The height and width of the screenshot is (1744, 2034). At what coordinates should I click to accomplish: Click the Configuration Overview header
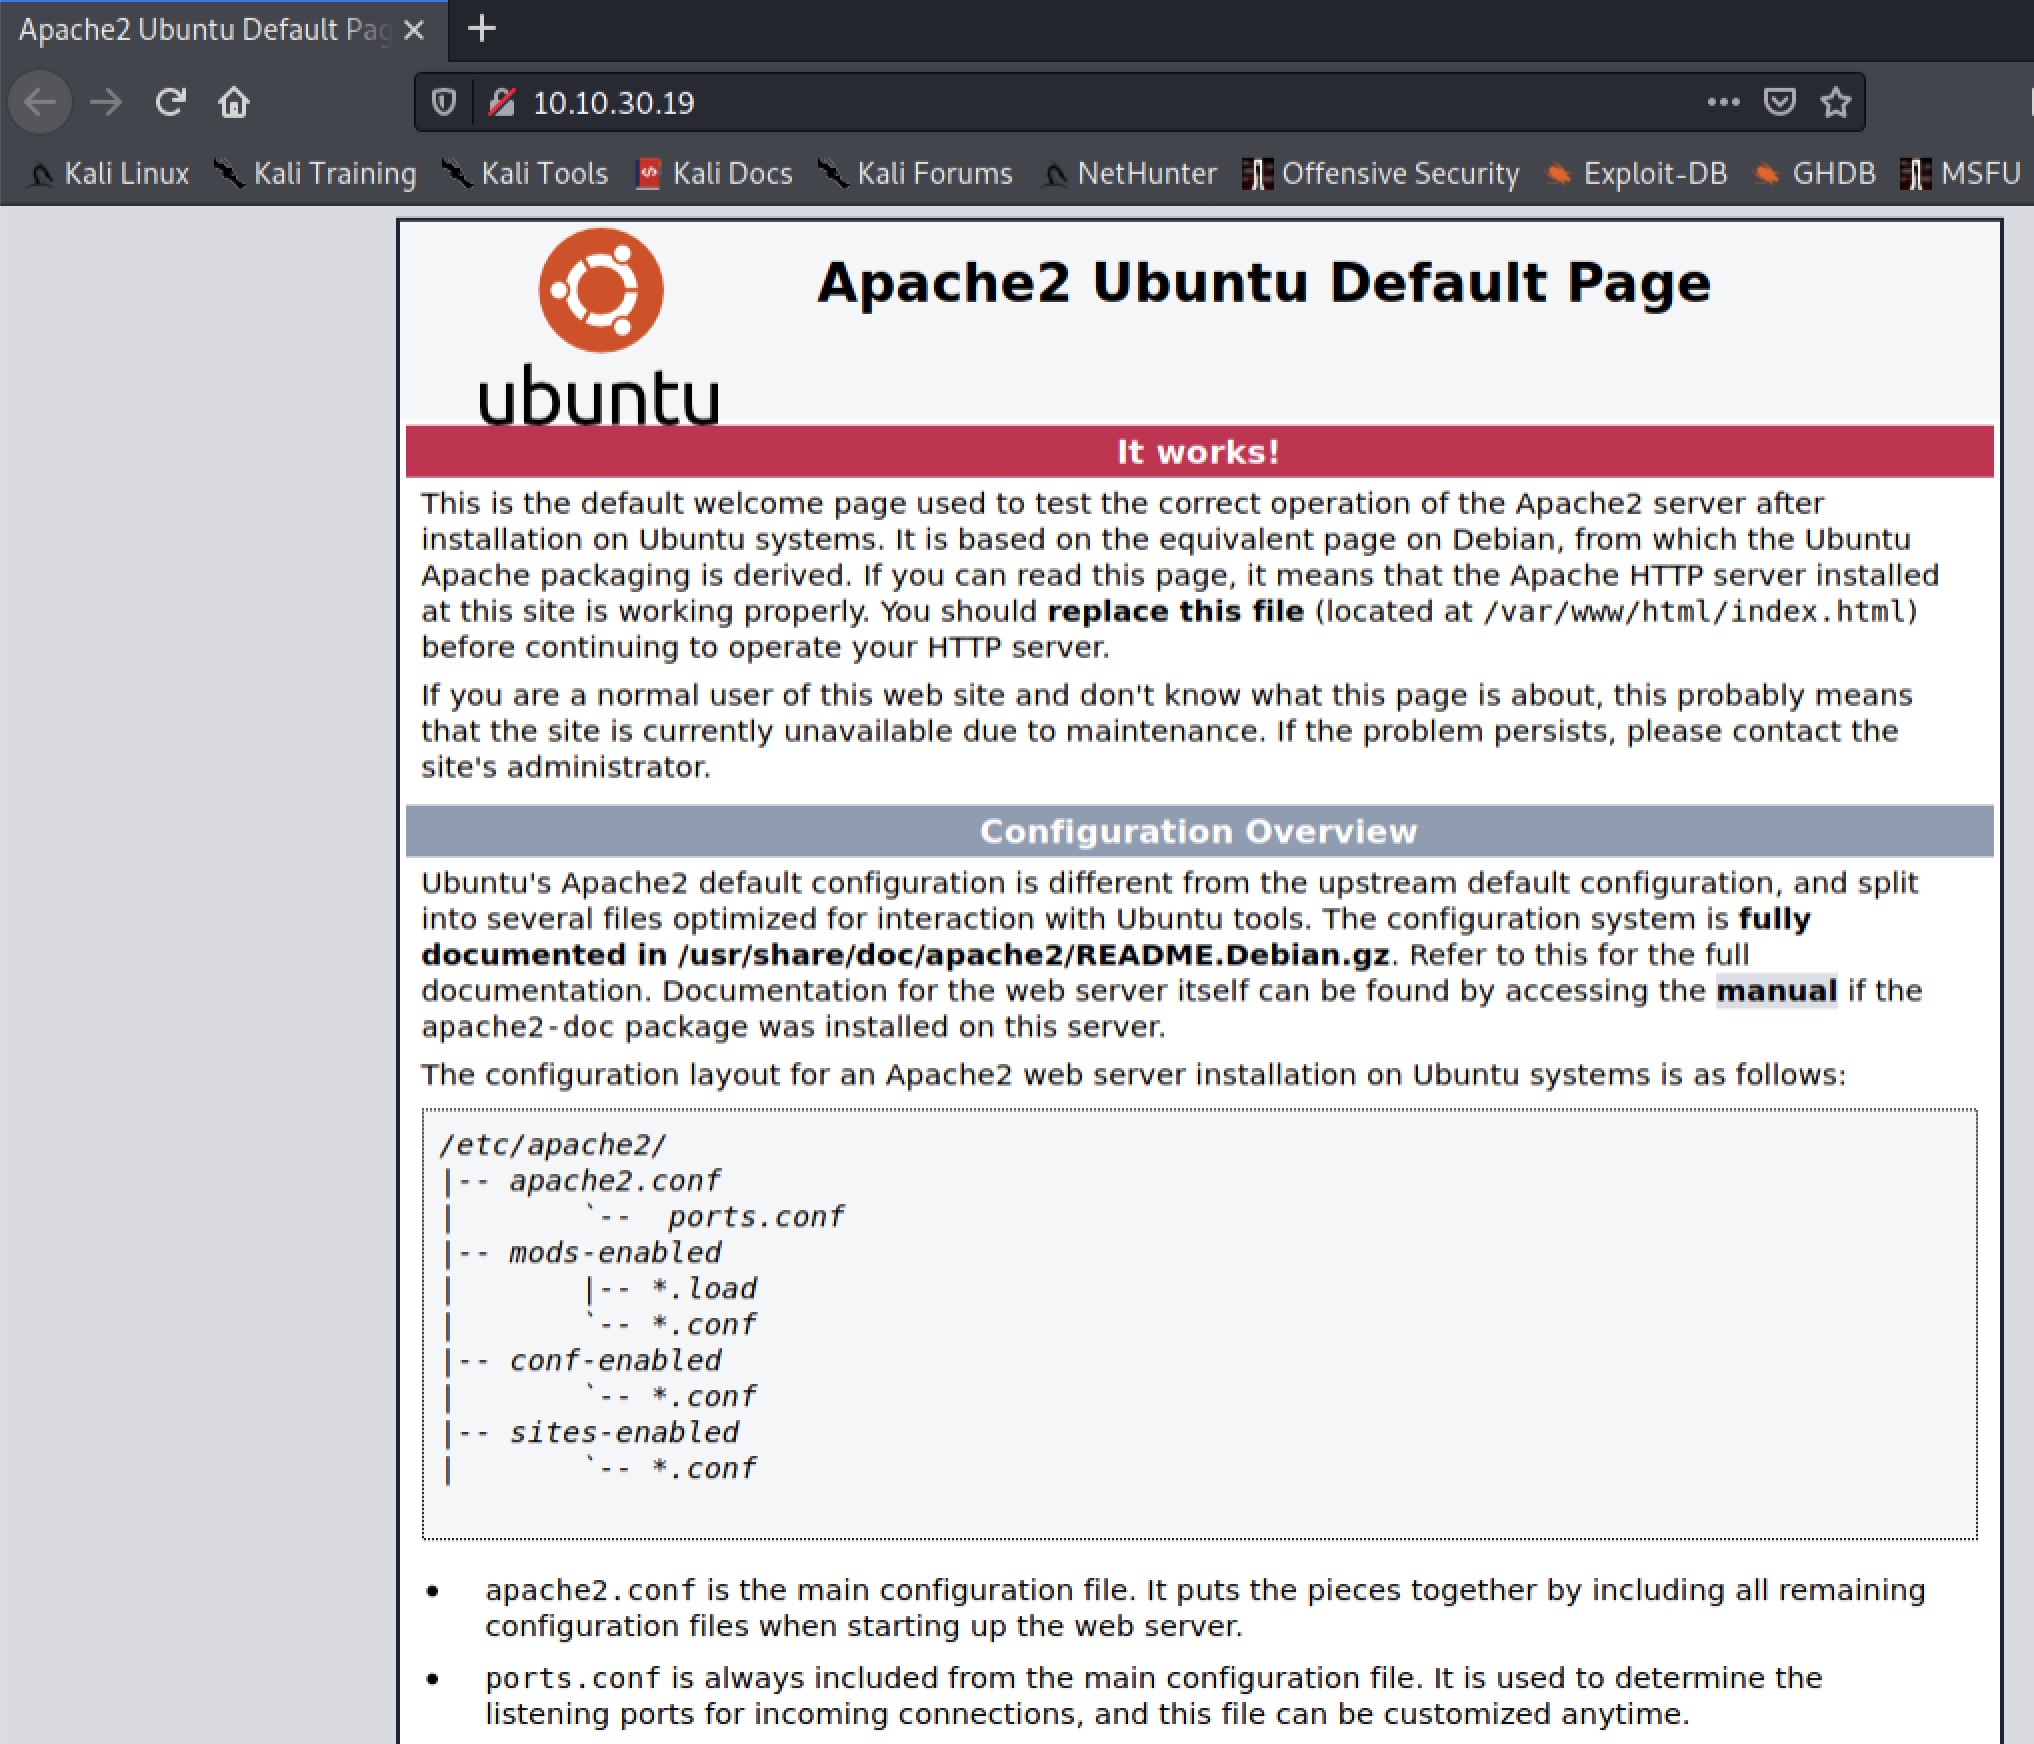[1198, 832]
